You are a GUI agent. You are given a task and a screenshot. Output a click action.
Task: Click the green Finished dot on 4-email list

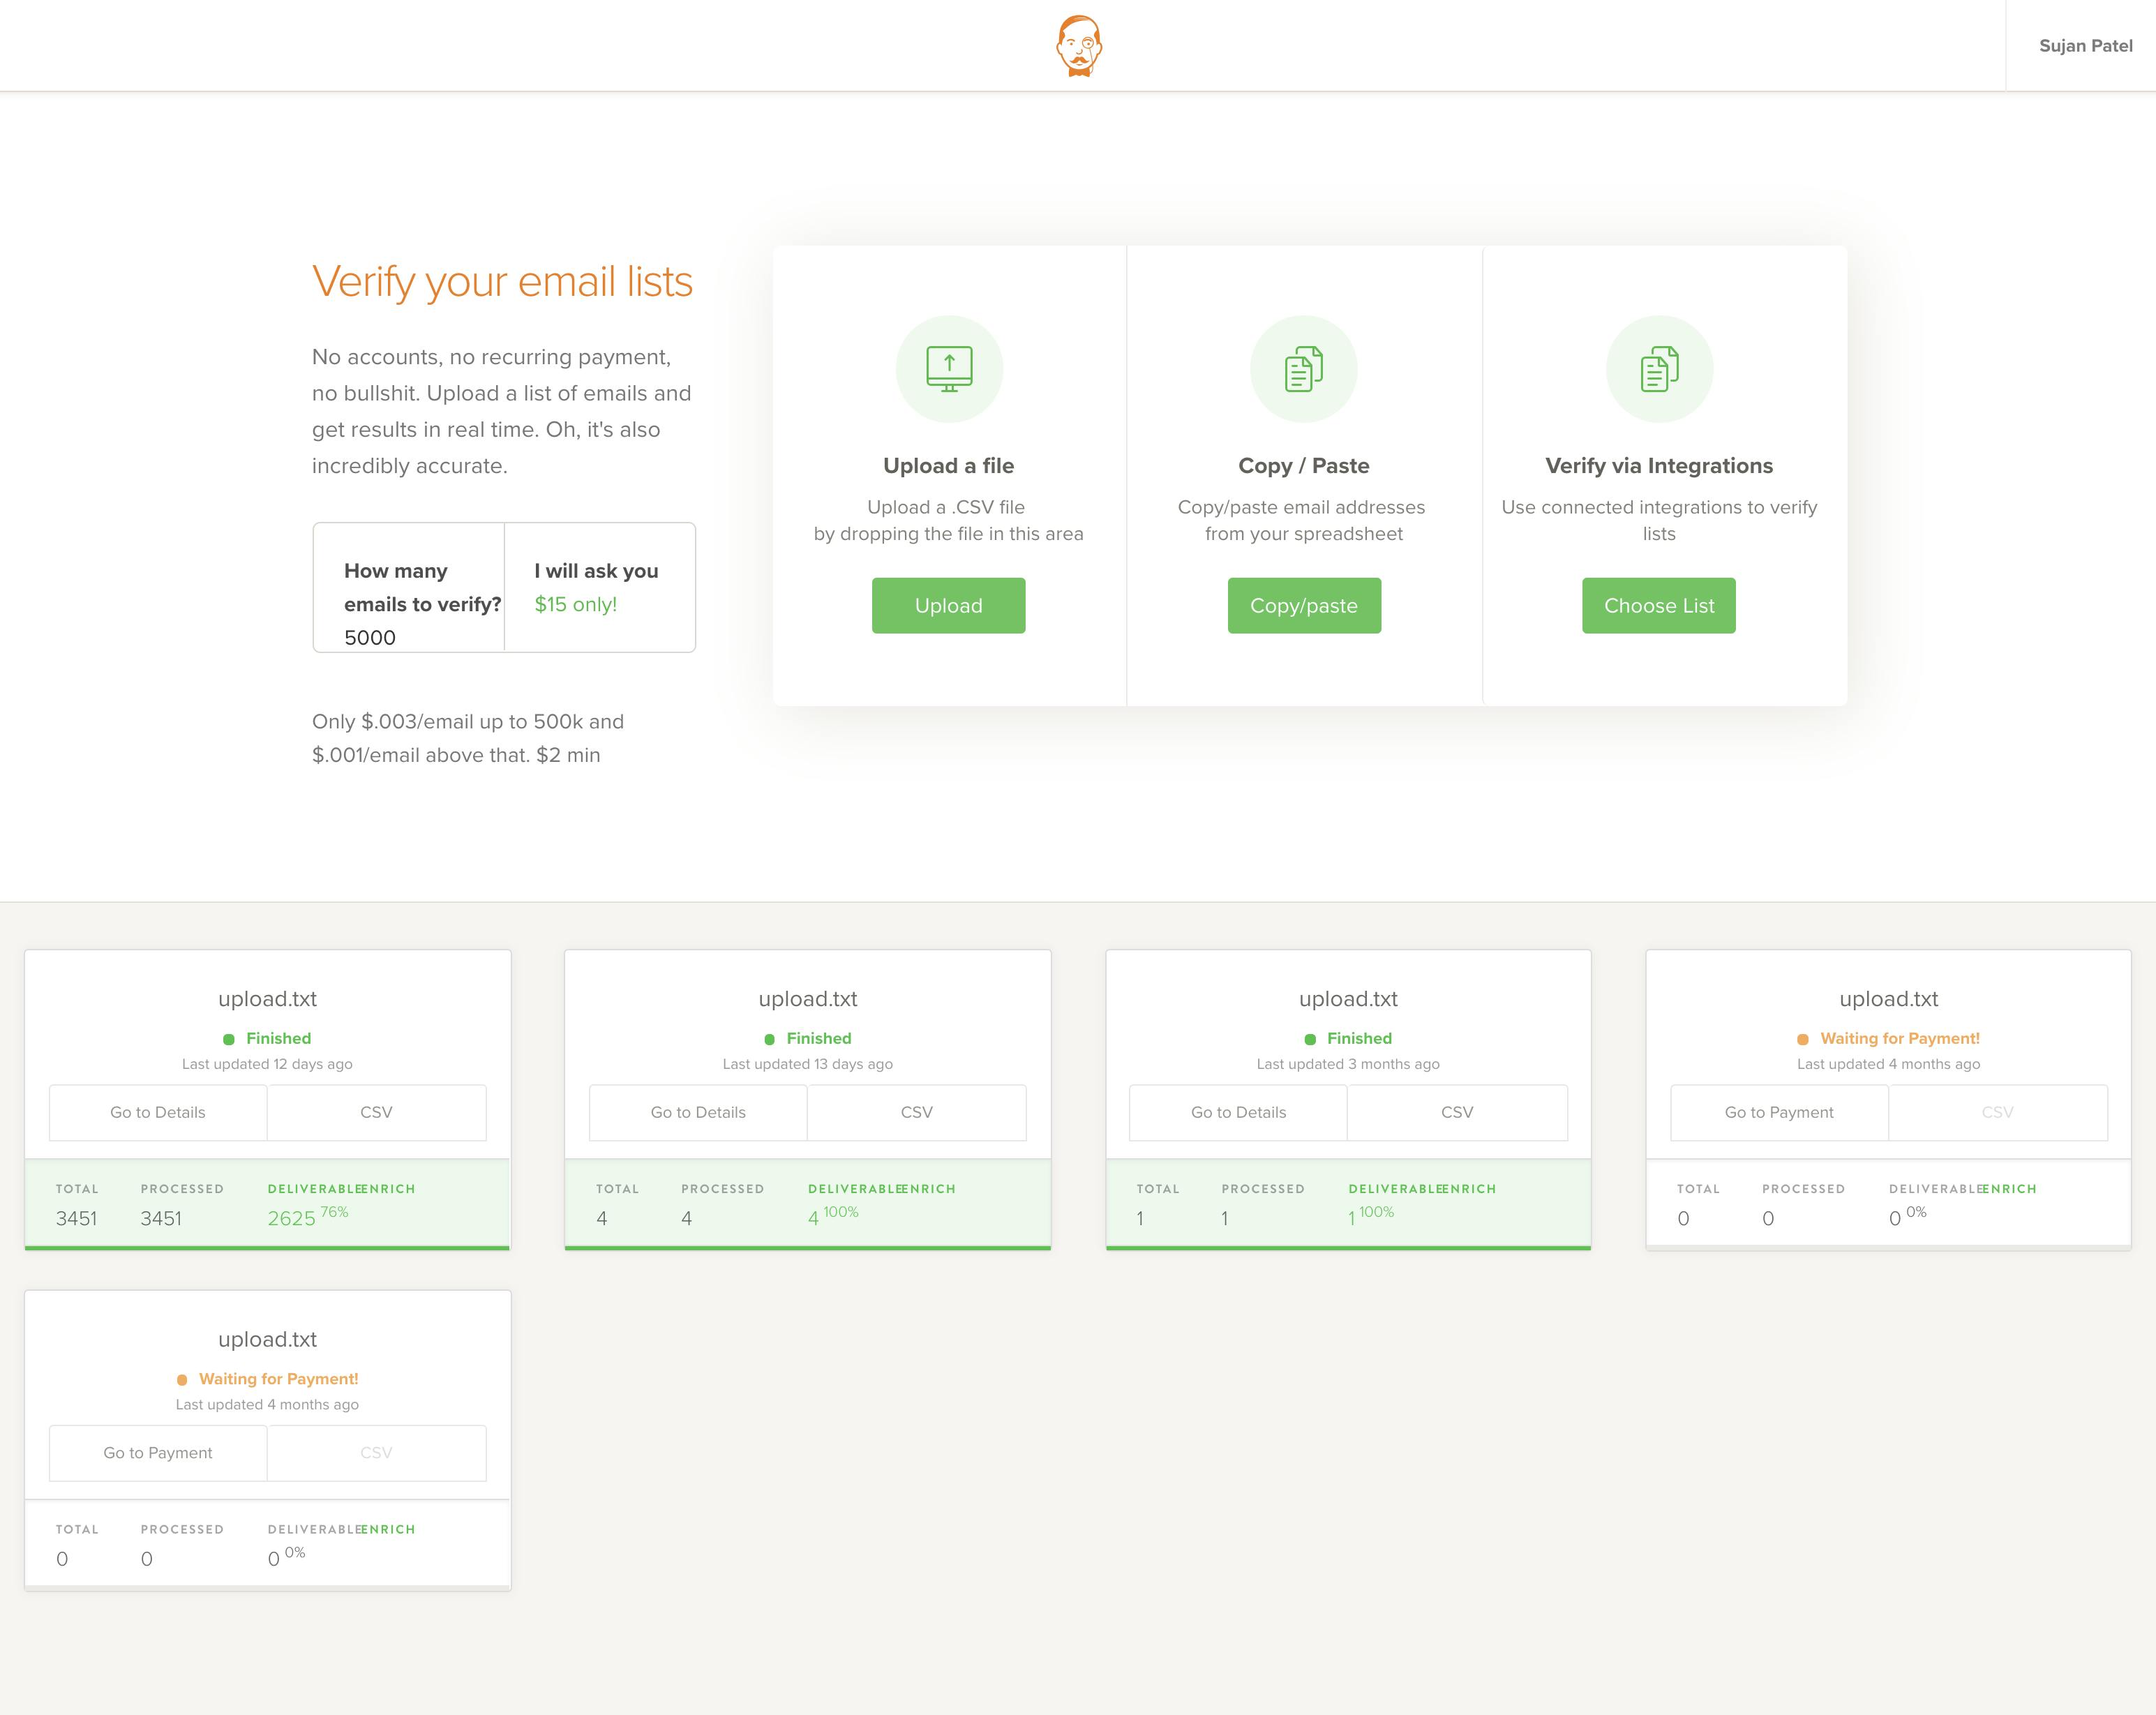pyautogui.click(x=769, y=1039)
